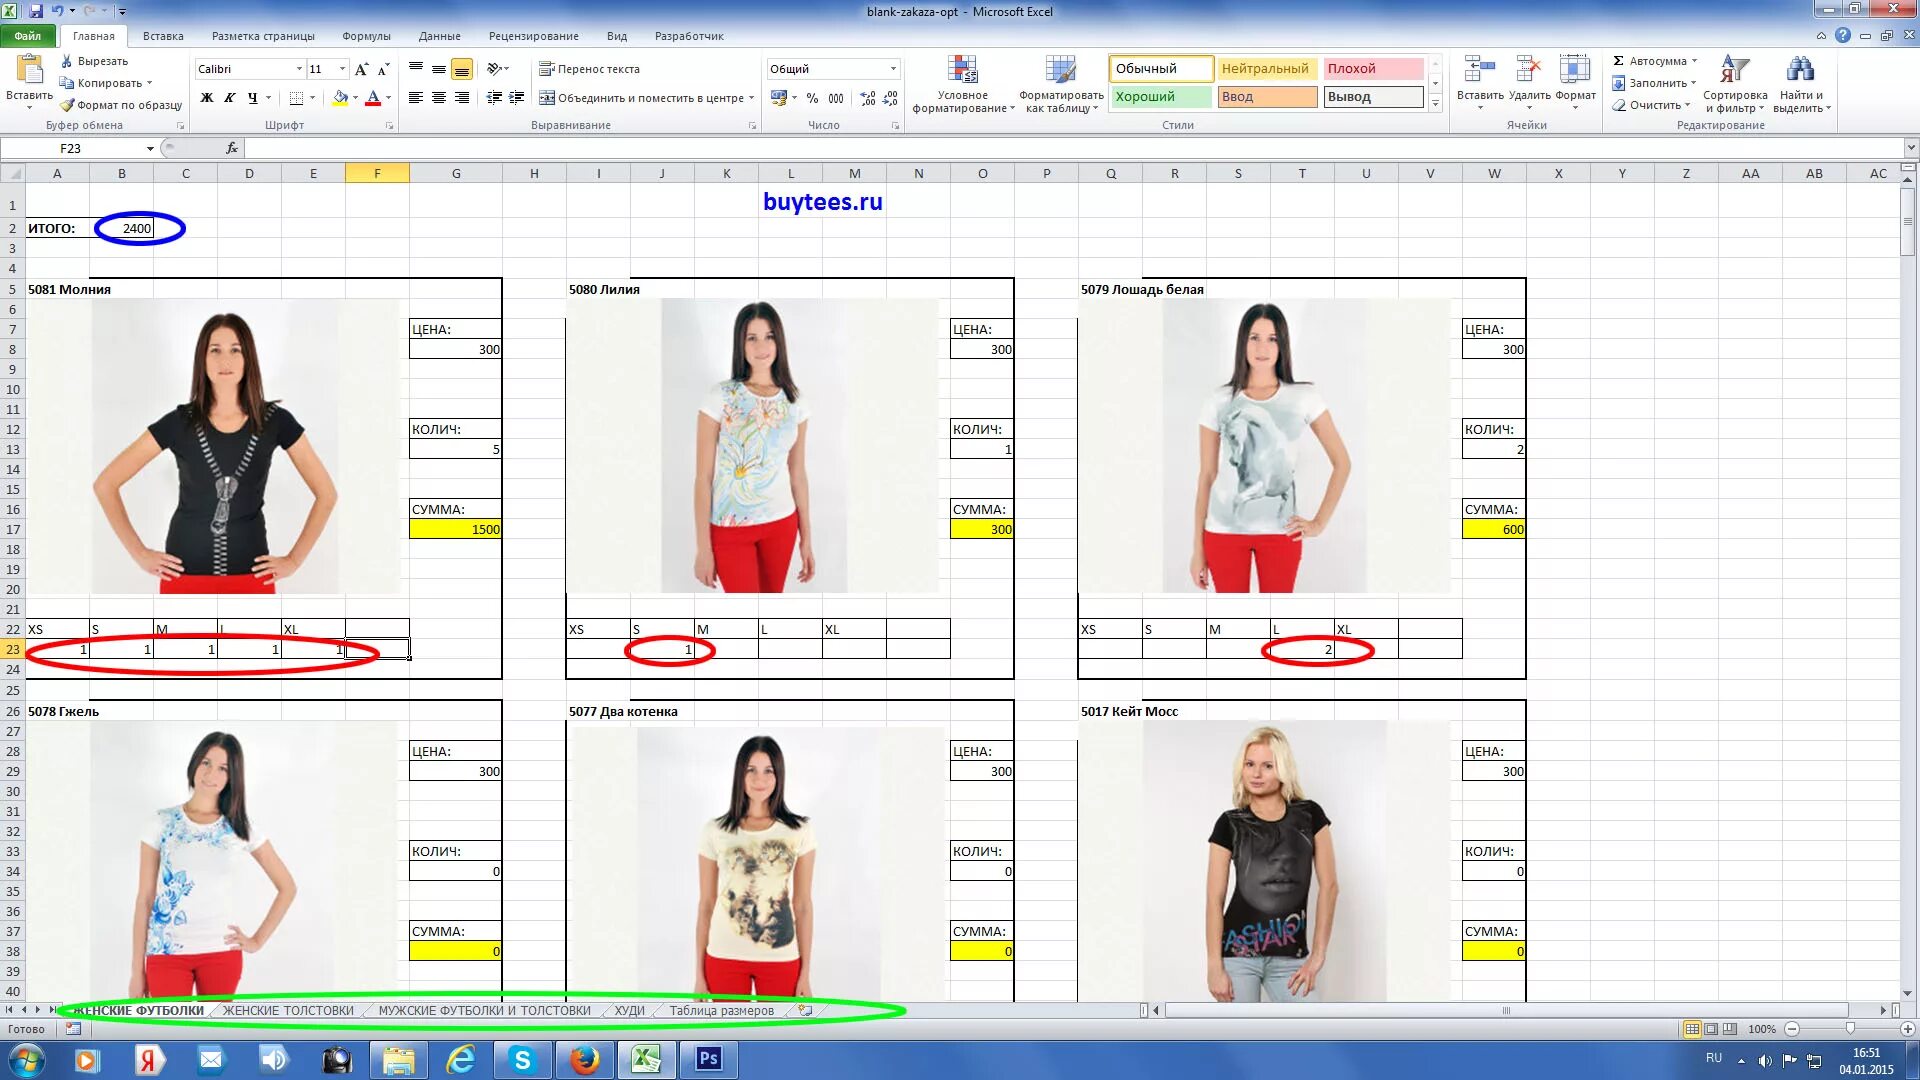Open the Name Box dropdown arrow

click(150, 148)
